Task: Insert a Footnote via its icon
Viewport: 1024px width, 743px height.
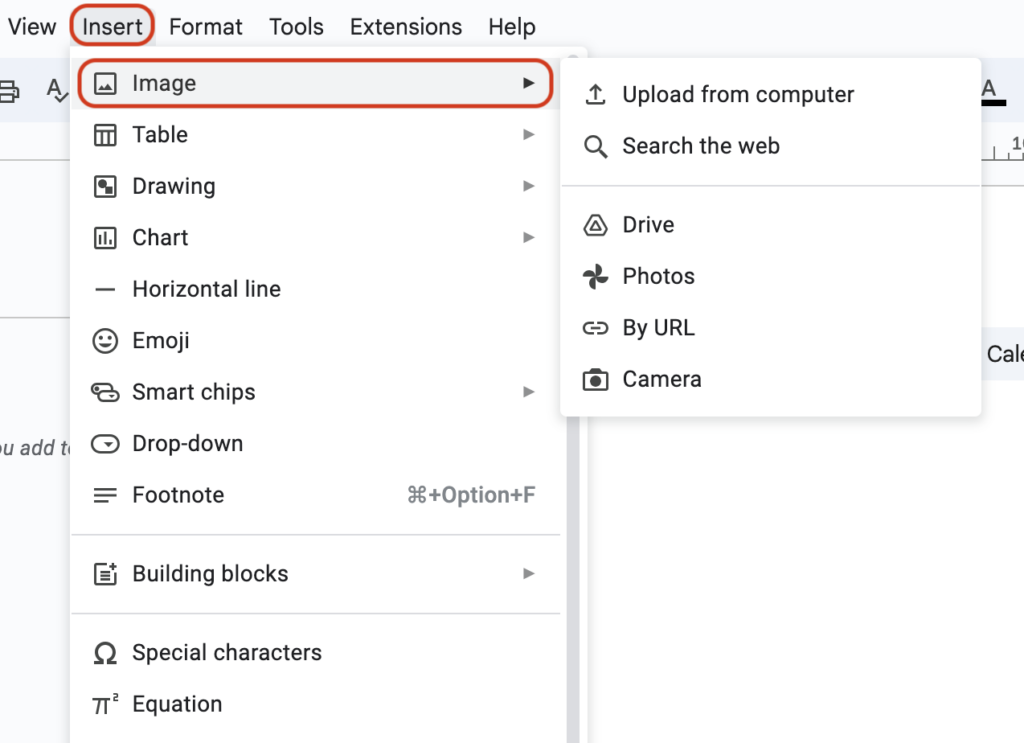Action: click(106, 494)
